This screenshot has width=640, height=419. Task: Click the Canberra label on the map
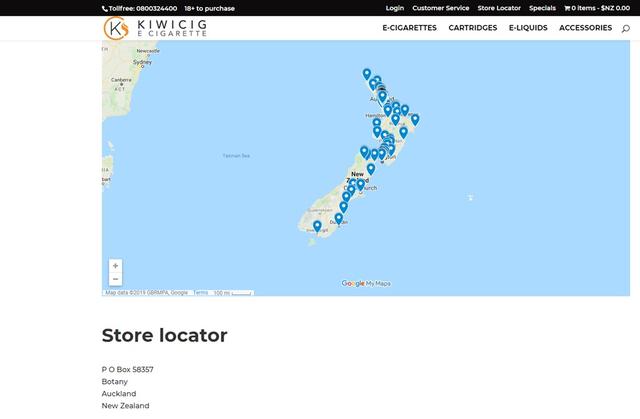tap(121, 80)
